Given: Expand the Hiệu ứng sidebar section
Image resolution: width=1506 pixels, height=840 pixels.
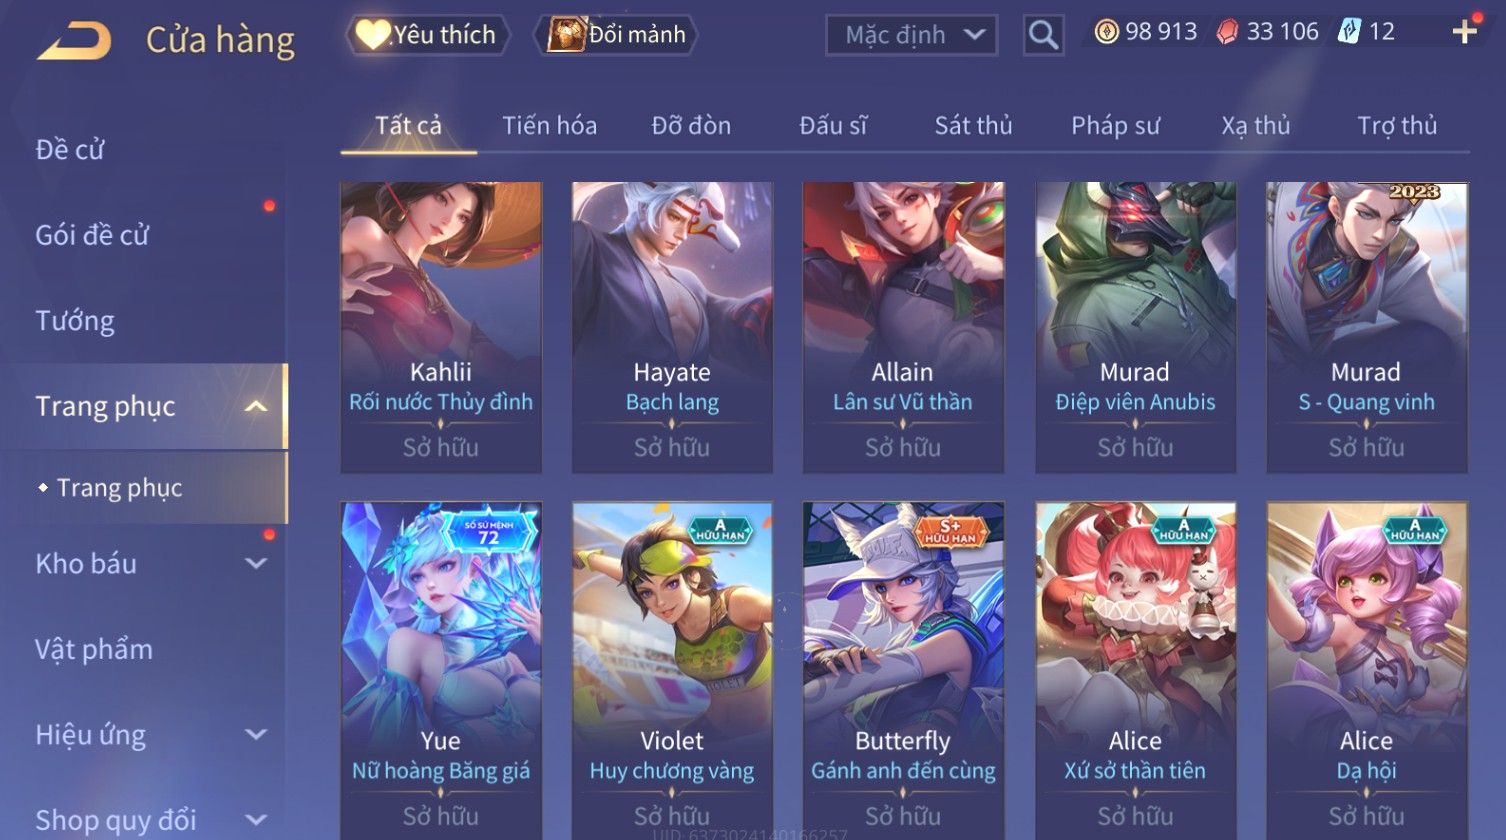Looking at the screenshot, I should (x=256, y=734).
